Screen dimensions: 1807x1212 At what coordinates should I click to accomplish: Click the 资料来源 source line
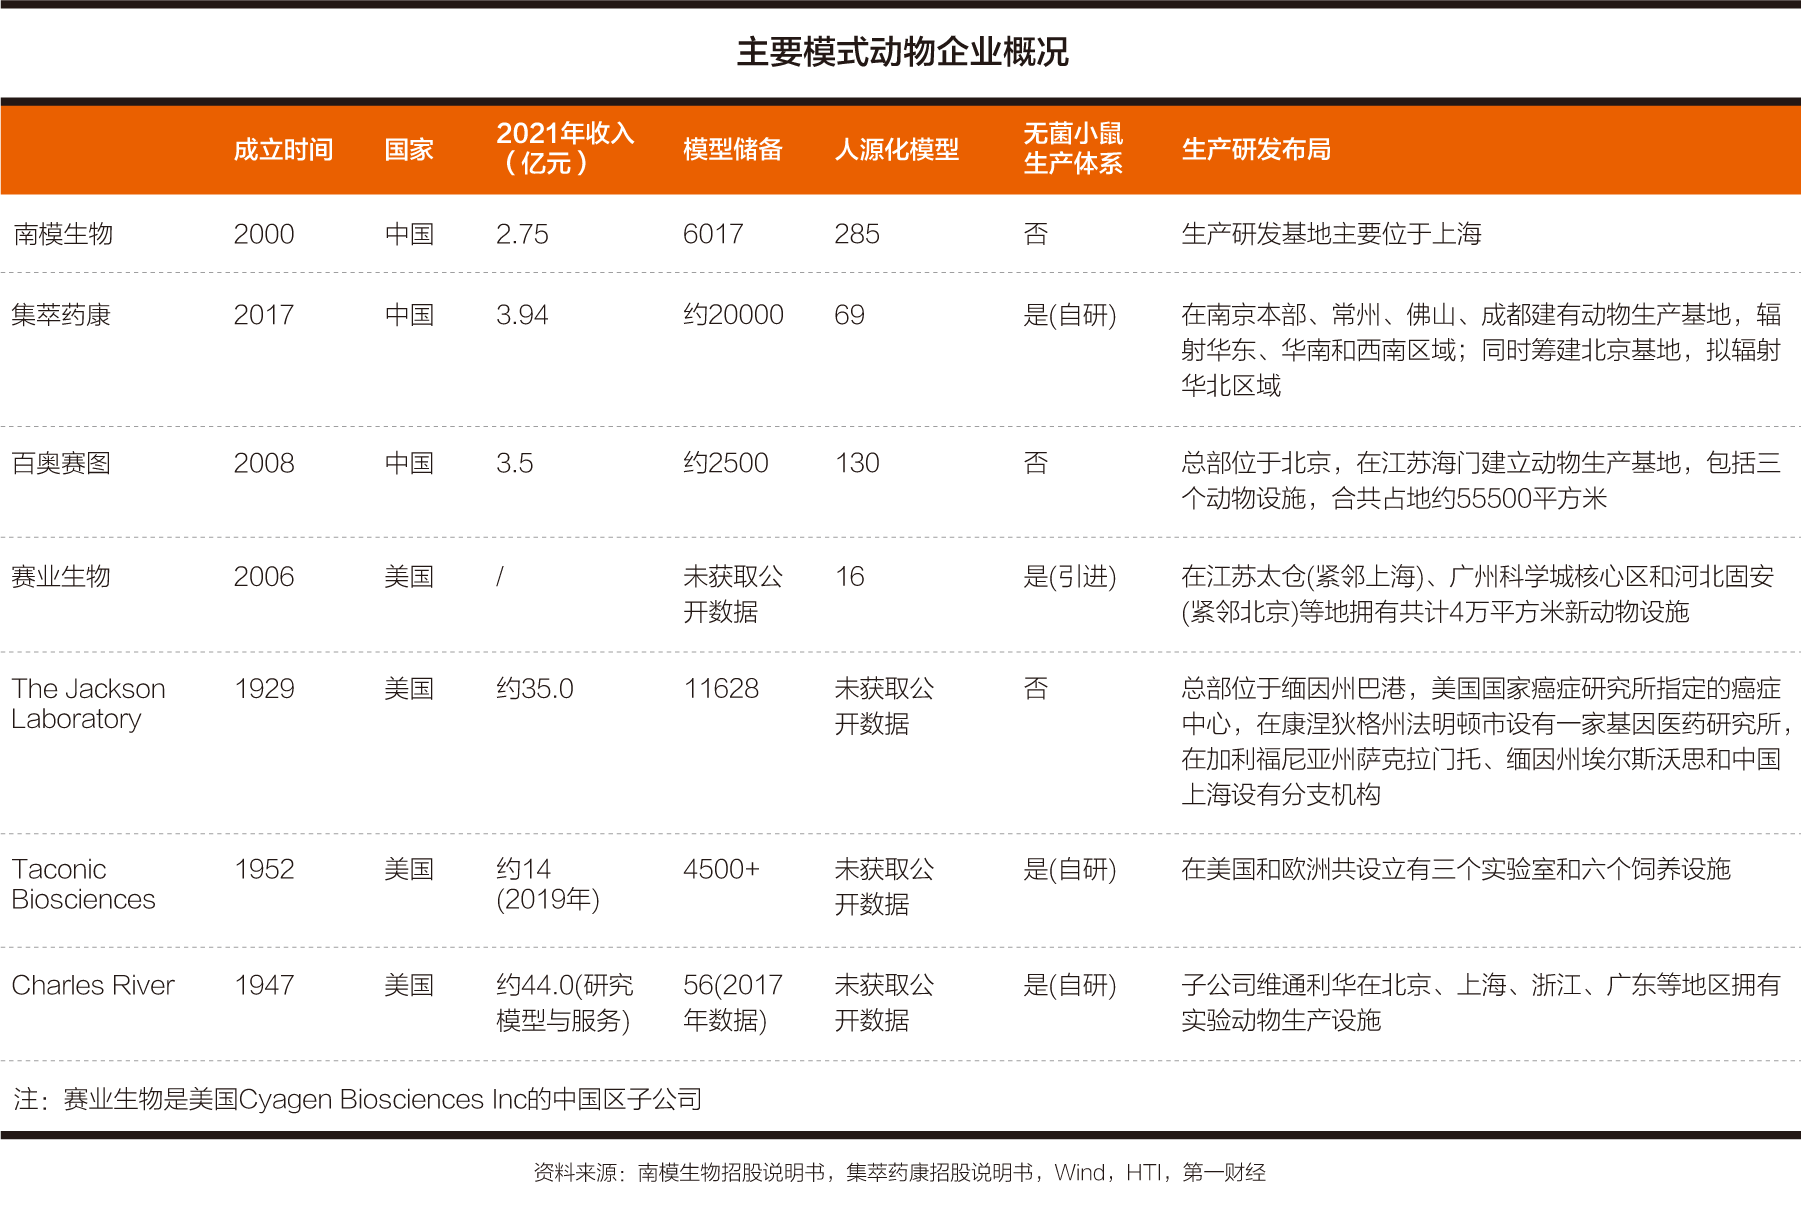point(900,1172)
